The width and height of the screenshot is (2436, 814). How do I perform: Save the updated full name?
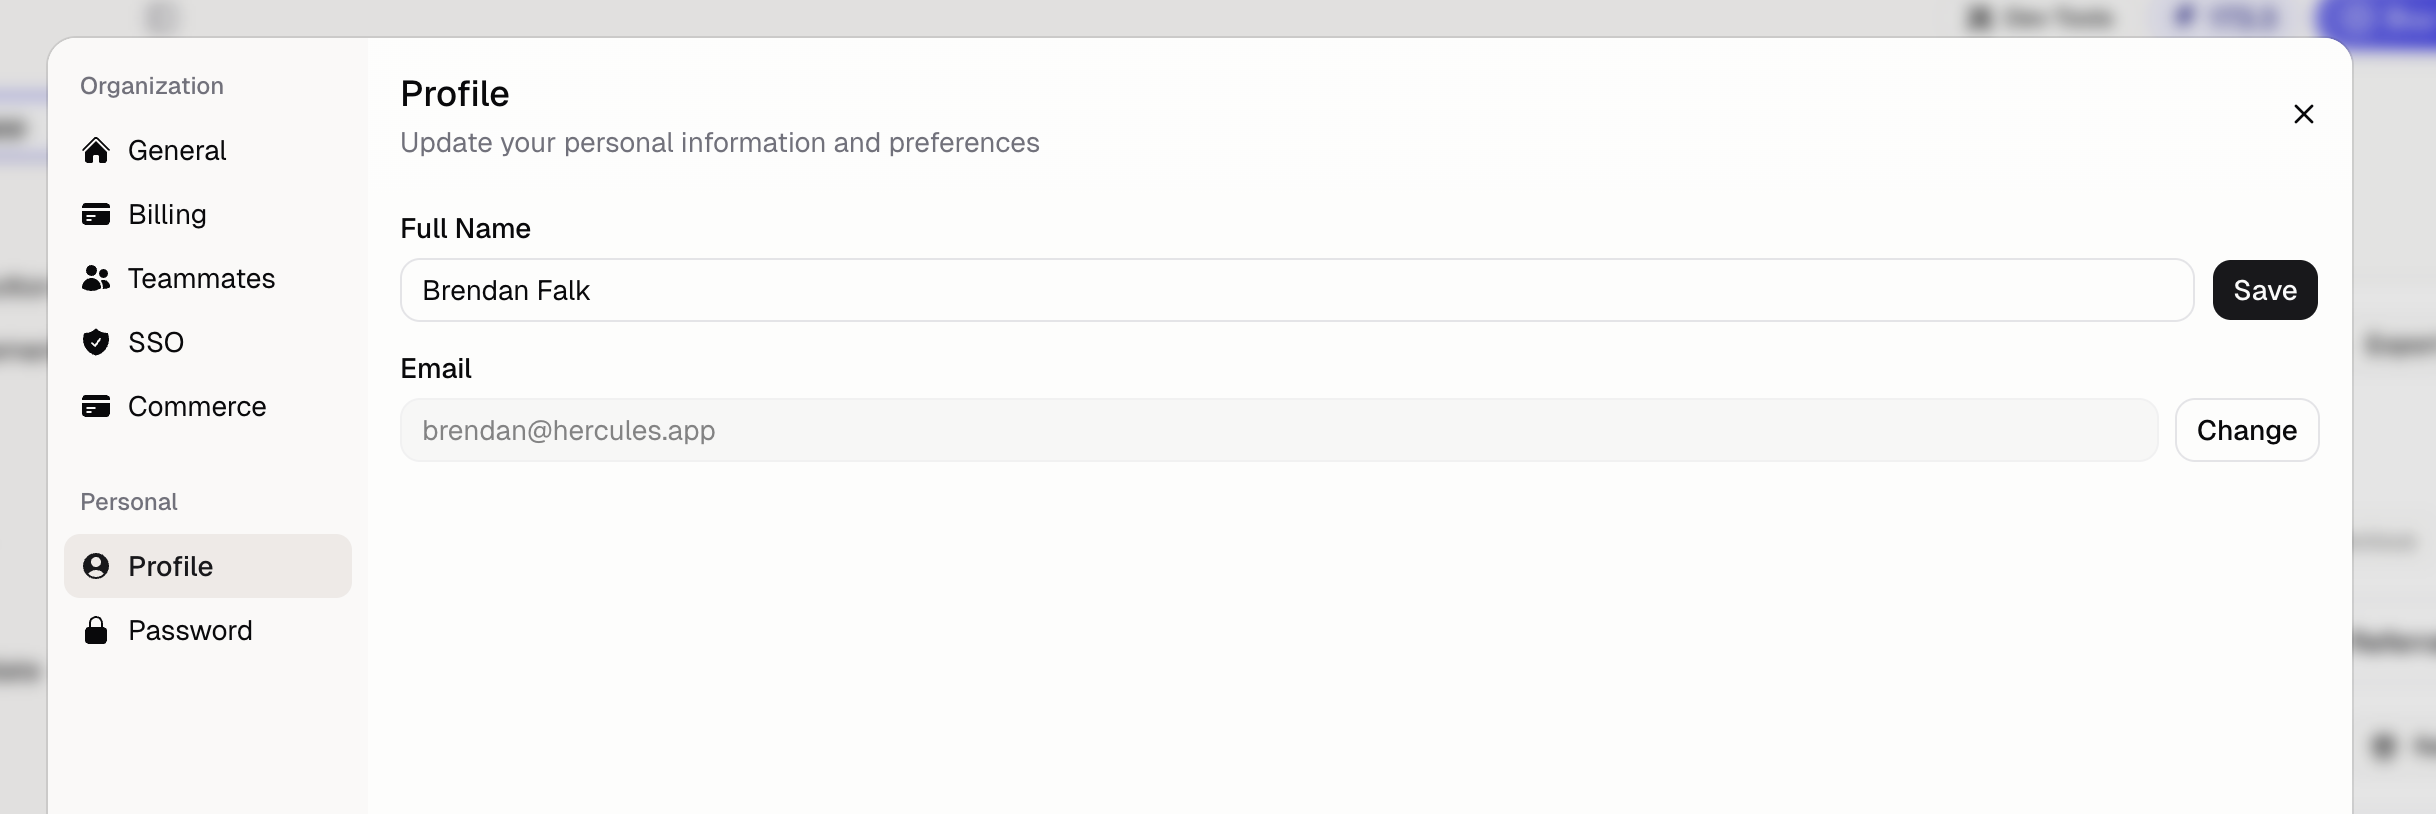coord(2264,290)
